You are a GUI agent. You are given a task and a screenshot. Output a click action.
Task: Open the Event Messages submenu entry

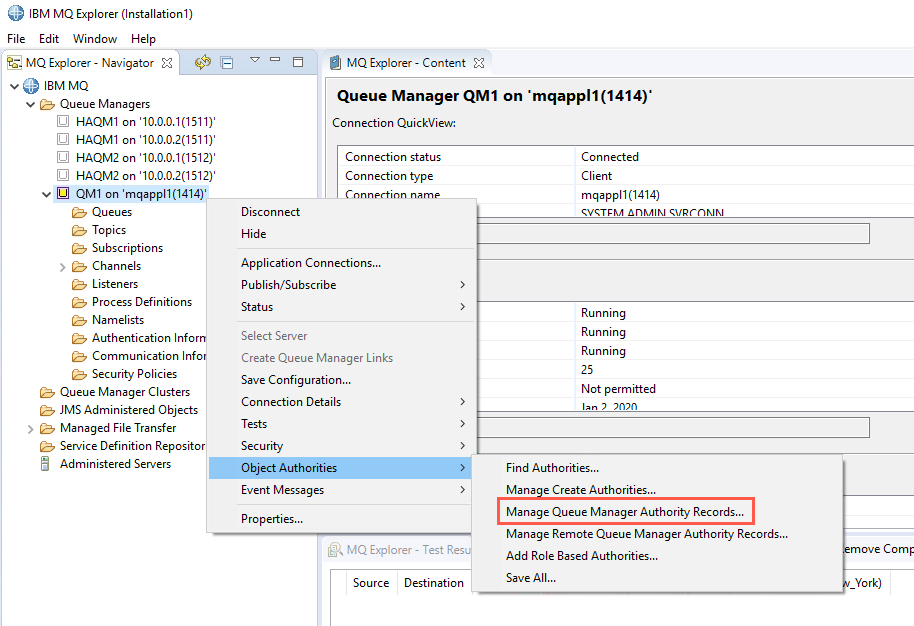pyautogui.click(x=341, y=490)
